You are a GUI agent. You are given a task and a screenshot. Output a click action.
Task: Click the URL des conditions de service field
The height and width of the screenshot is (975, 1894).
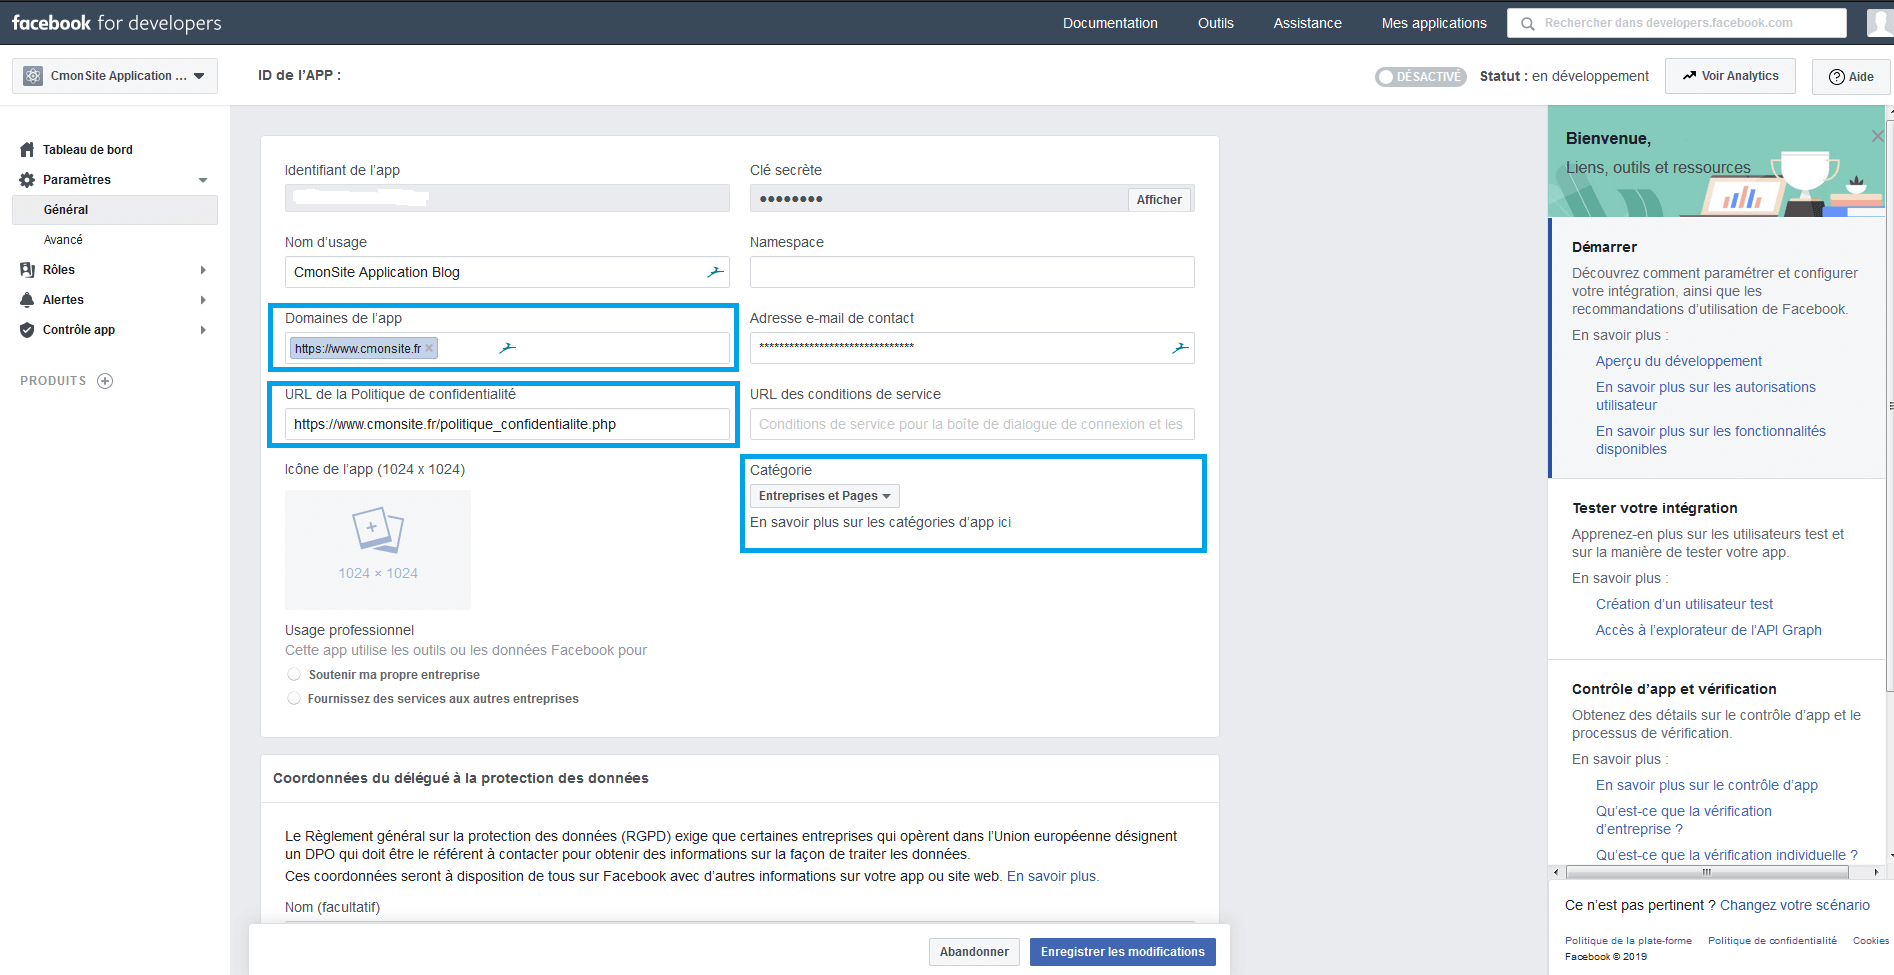972,424
